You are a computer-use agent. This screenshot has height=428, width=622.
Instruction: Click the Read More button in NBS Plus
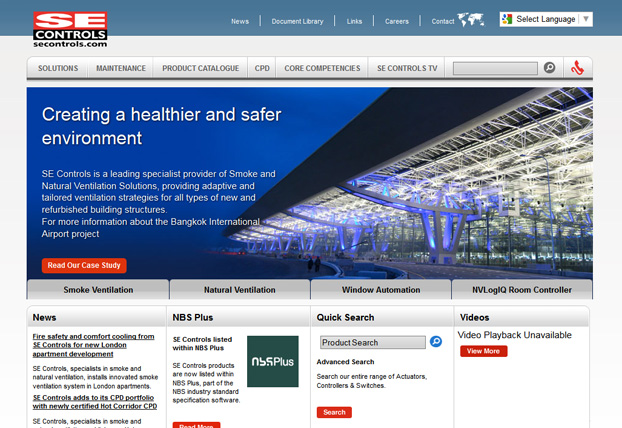pos(196,425)
